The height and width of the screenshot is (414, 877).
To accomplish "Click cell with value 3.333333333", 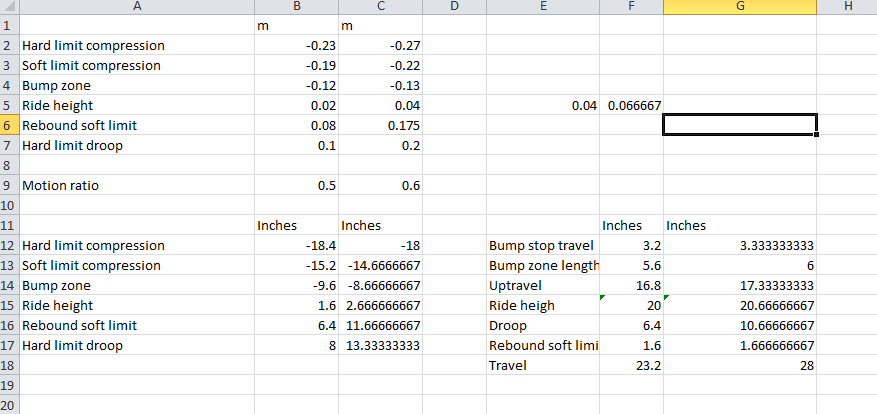I will point(740,245).
